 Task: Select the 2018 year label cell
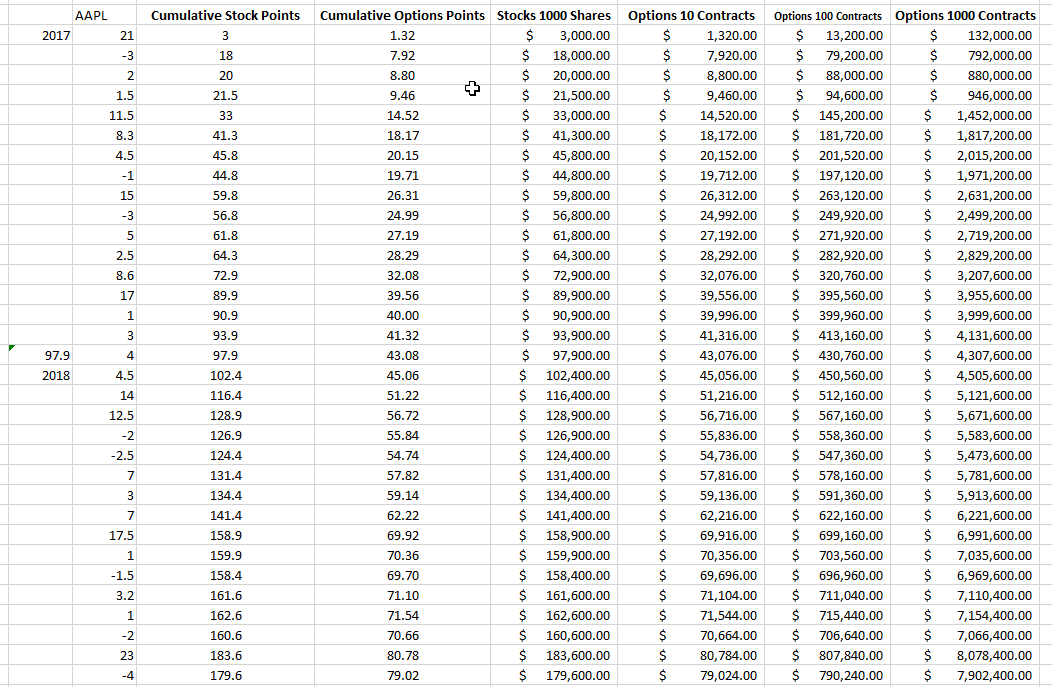click(56, 376)
